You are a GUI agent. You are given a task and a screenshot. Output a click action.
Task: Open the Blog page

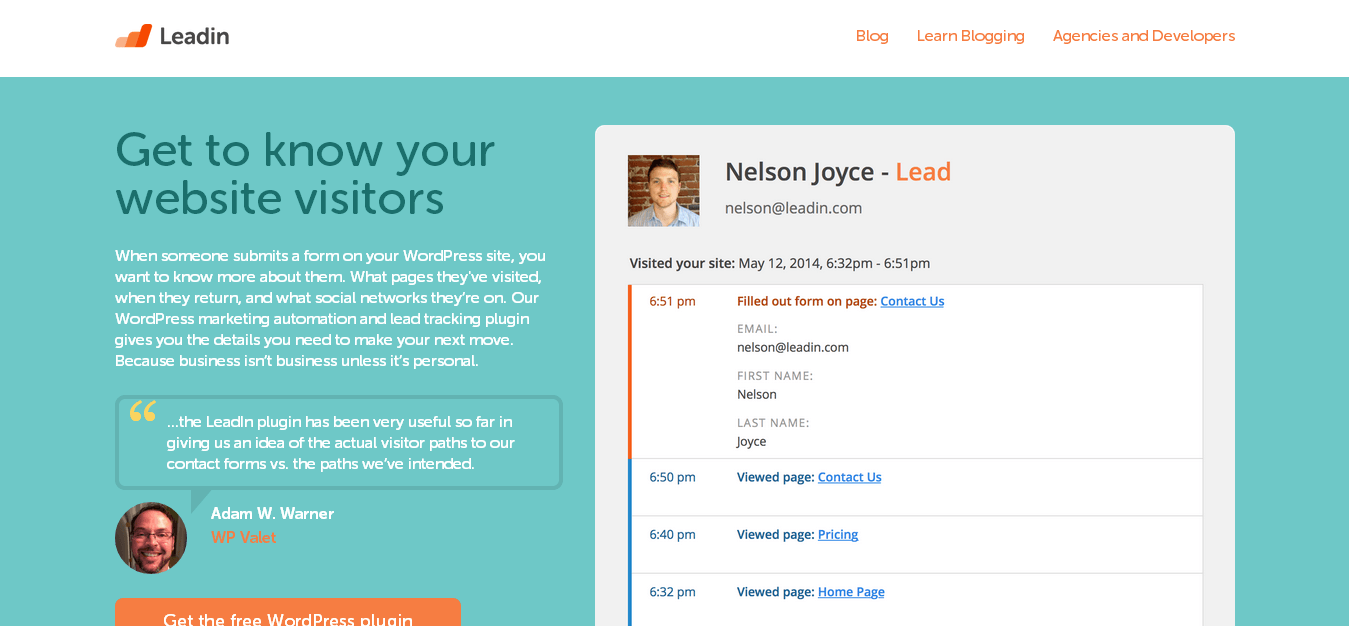pos(872,36)
